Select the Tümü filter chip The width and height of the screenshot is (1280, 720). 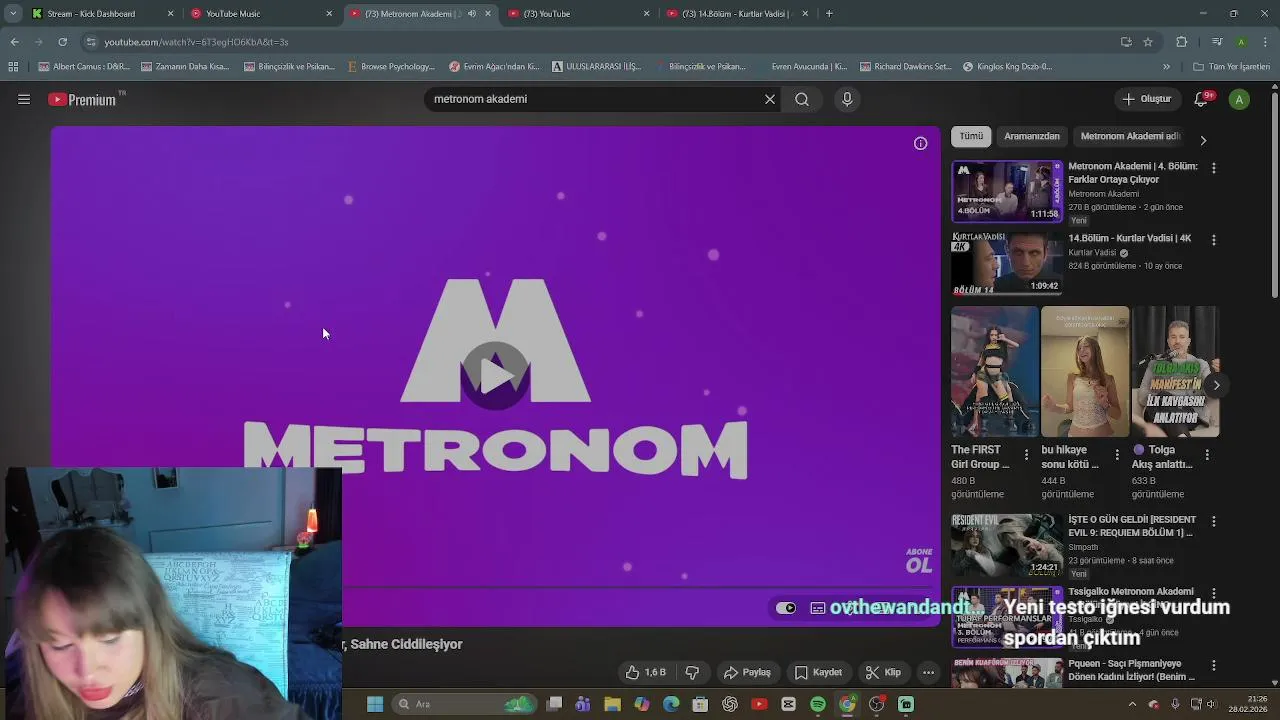(x=971, y=136)
